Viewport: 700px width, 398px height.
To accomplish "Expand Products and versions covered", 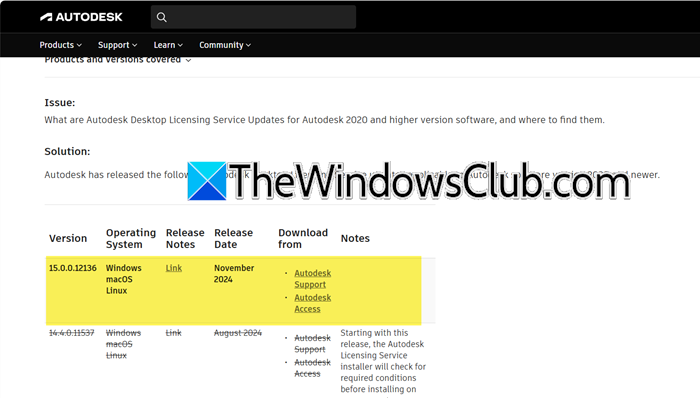I will pos(118,60).
